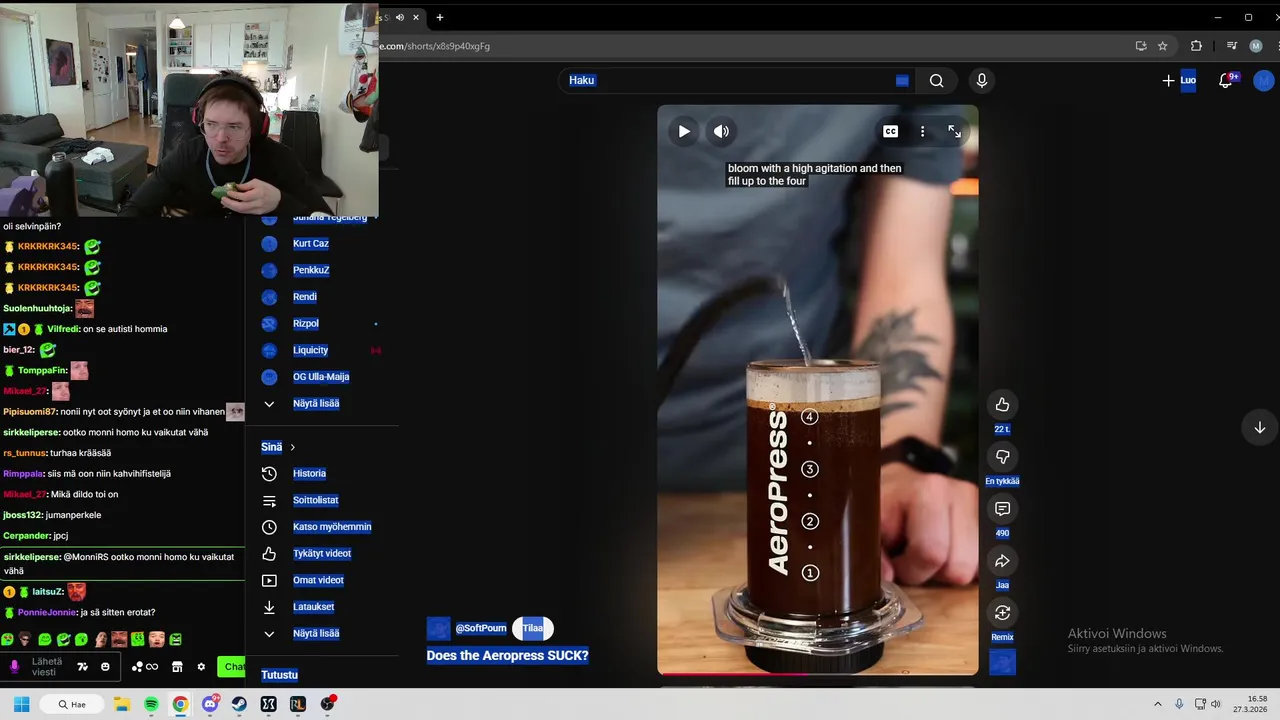Open Omat videot in sidebar

pos(318,580)
